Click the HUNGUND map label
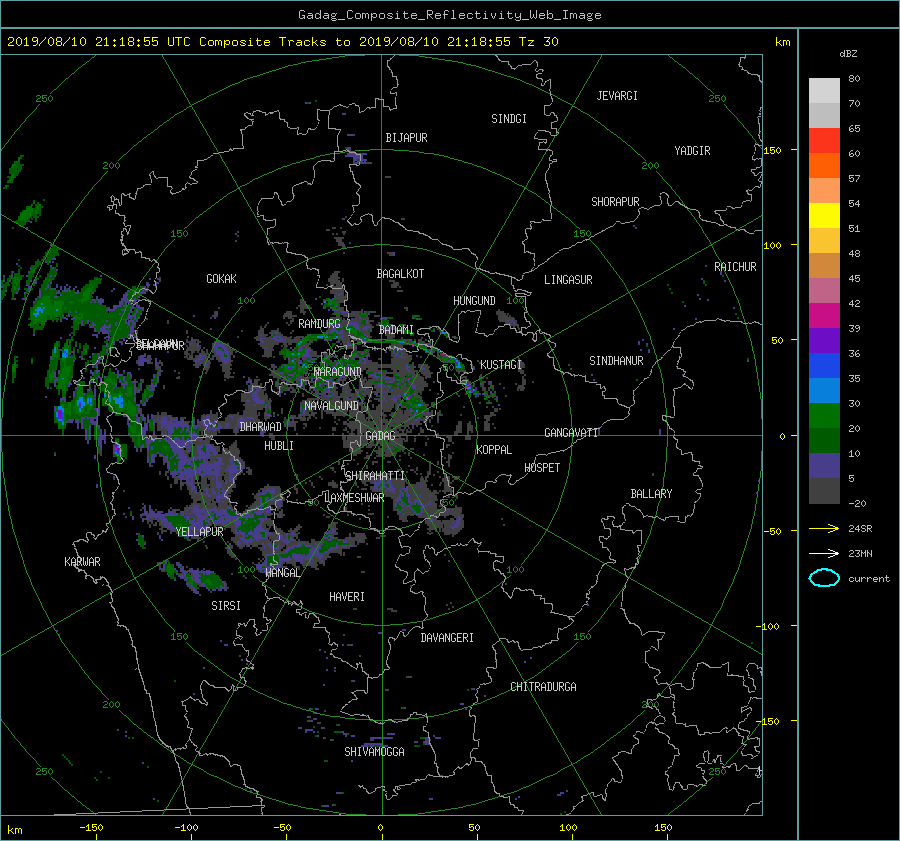Viewport: 900px width, 841px height. click(474, 301)
